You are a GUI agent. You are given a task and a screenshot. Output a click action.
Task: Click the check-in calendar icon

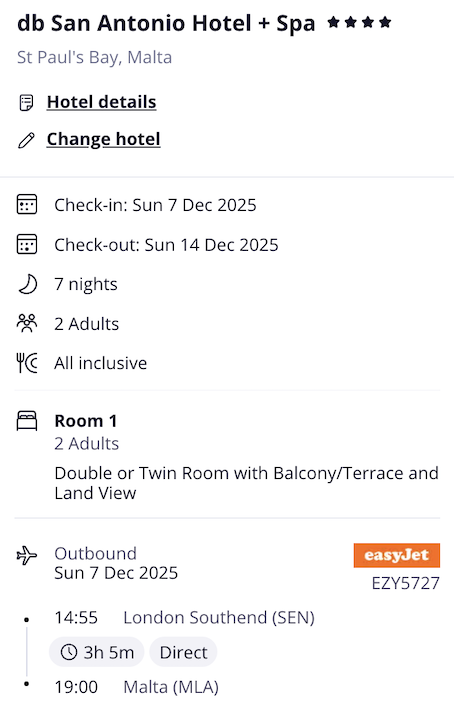[x=27, y=204]
